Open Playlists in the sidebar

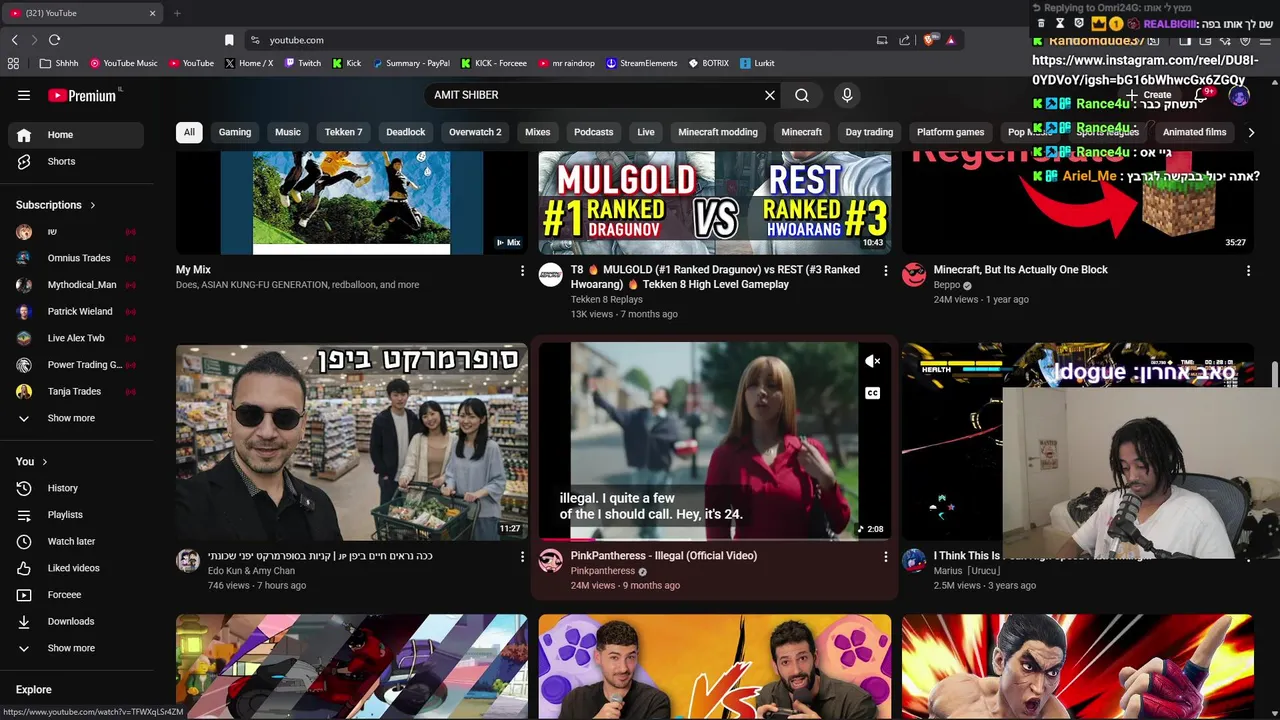[76, 515]
